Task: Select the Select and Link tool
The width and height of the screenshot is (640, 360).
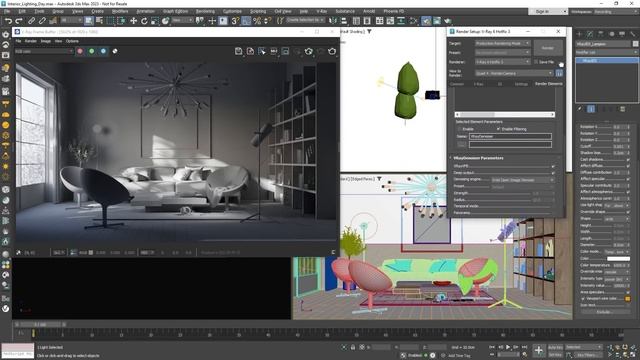Action: (x=31, y=21)
